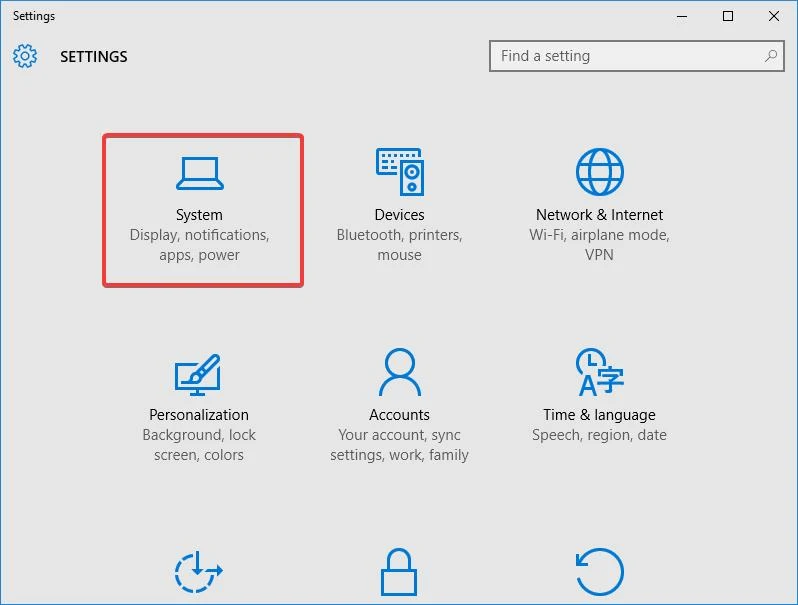Click the Time & language label
798x605 pixels.
(600, 415)
